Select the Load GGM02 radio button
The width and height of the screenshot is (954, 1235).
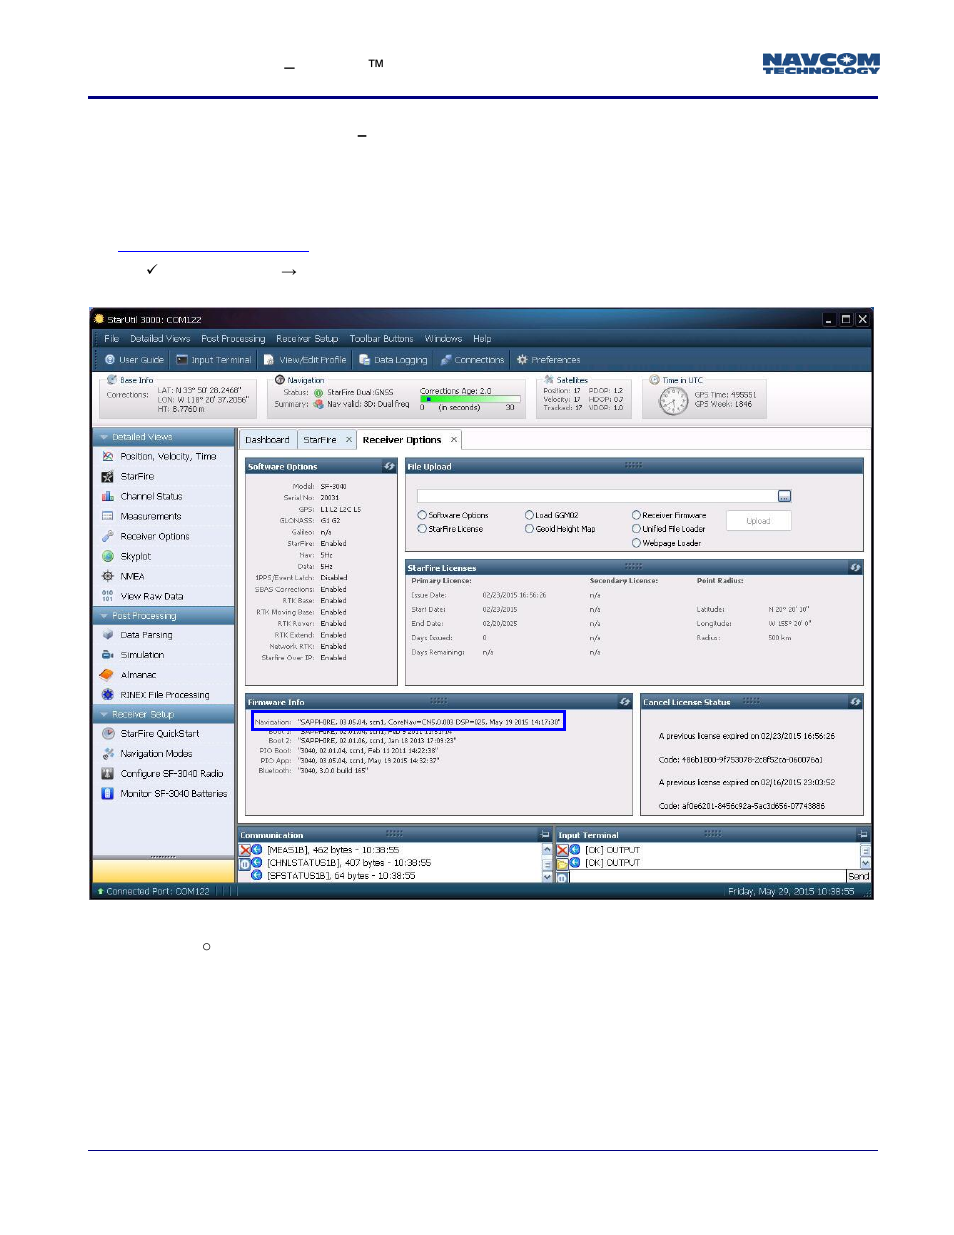529,516
